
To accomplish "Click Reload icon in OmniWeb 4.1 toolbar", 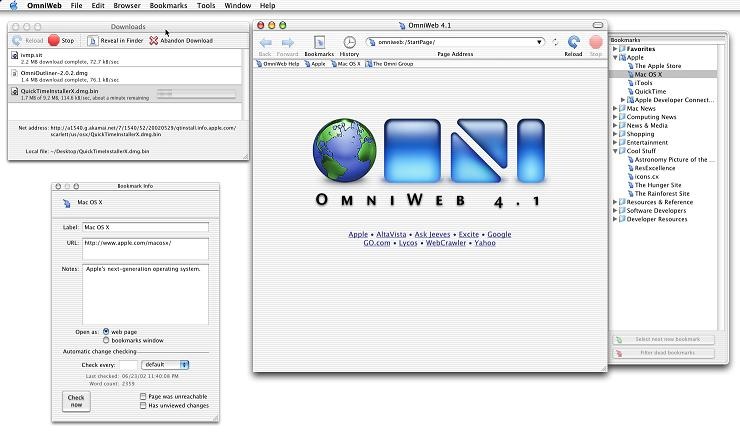I will [x=573, y=42].
